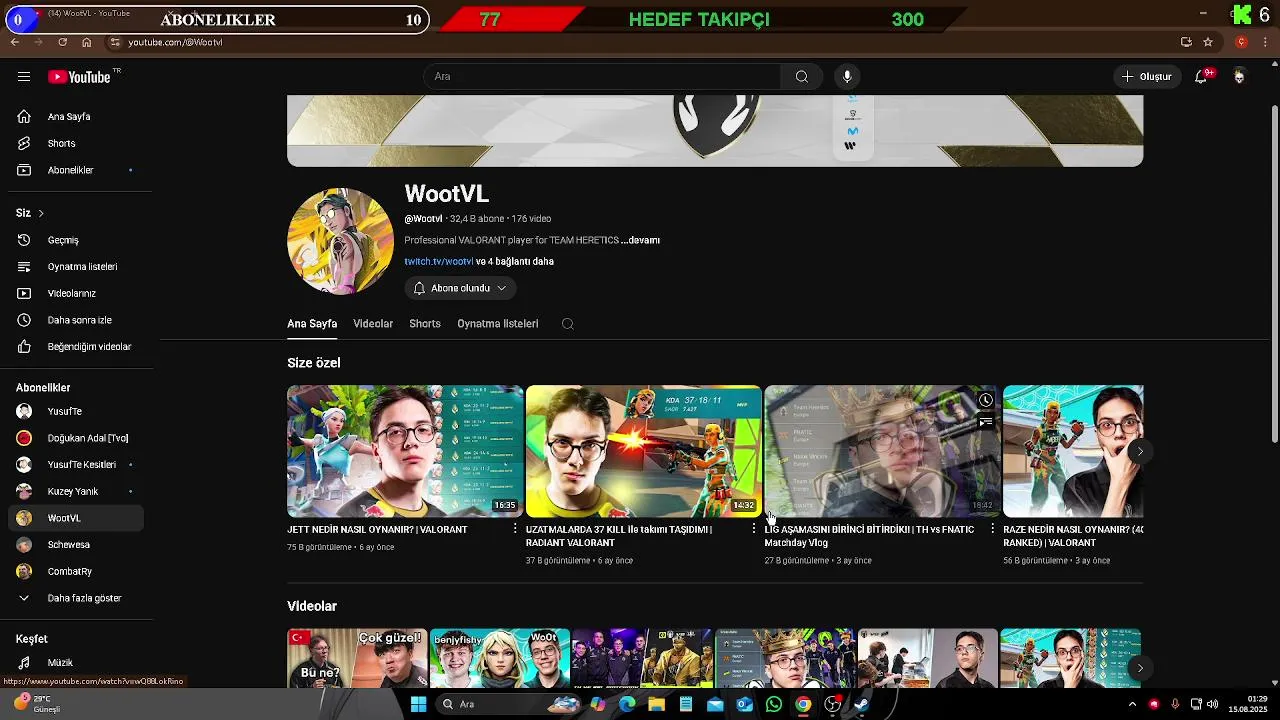
Task: Play JETT NEDİR NASIL OYNANIR thumbnail
Action: pos(405,451)
